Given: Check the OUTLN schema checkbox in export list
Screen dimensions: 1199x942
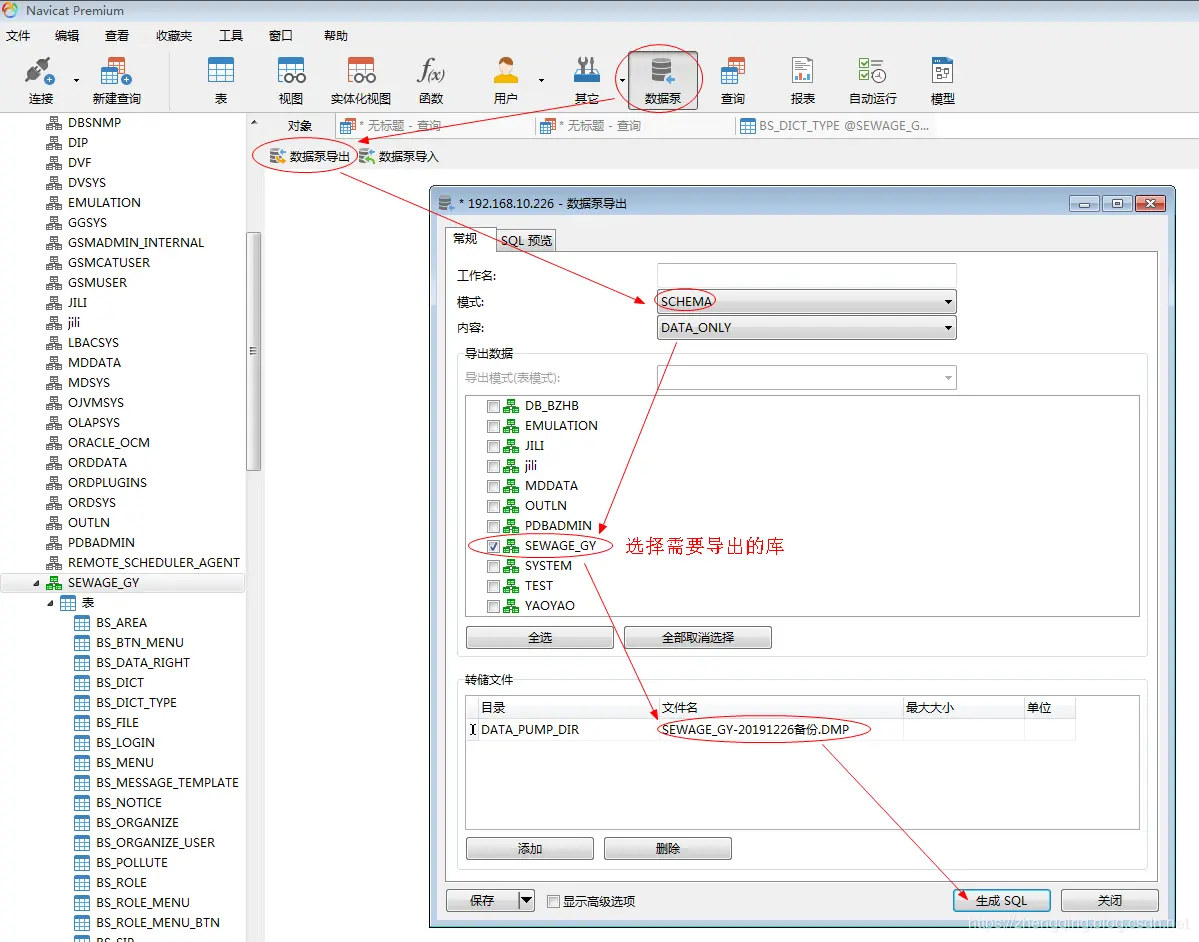Looking at the screenshot, I should [x=493, y=506].
